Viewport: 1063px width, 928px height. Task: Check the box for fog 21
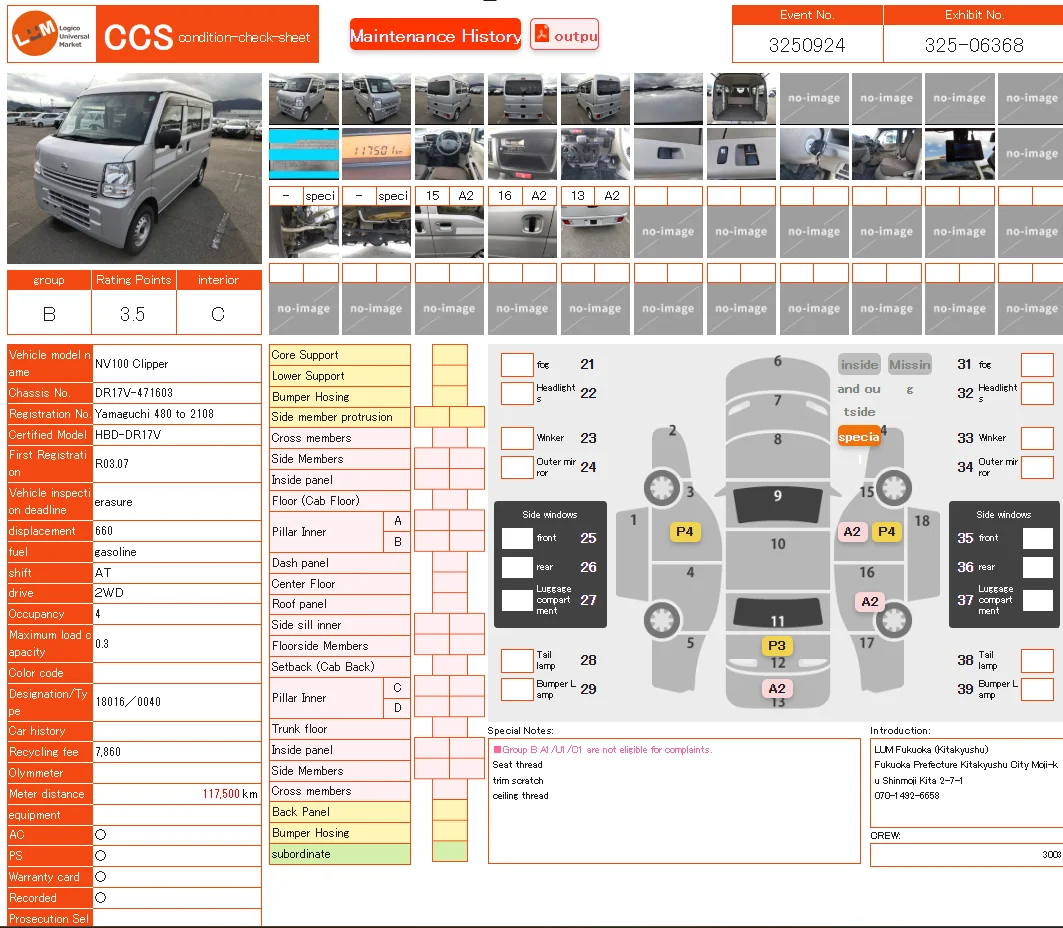[x=517, y=365]
